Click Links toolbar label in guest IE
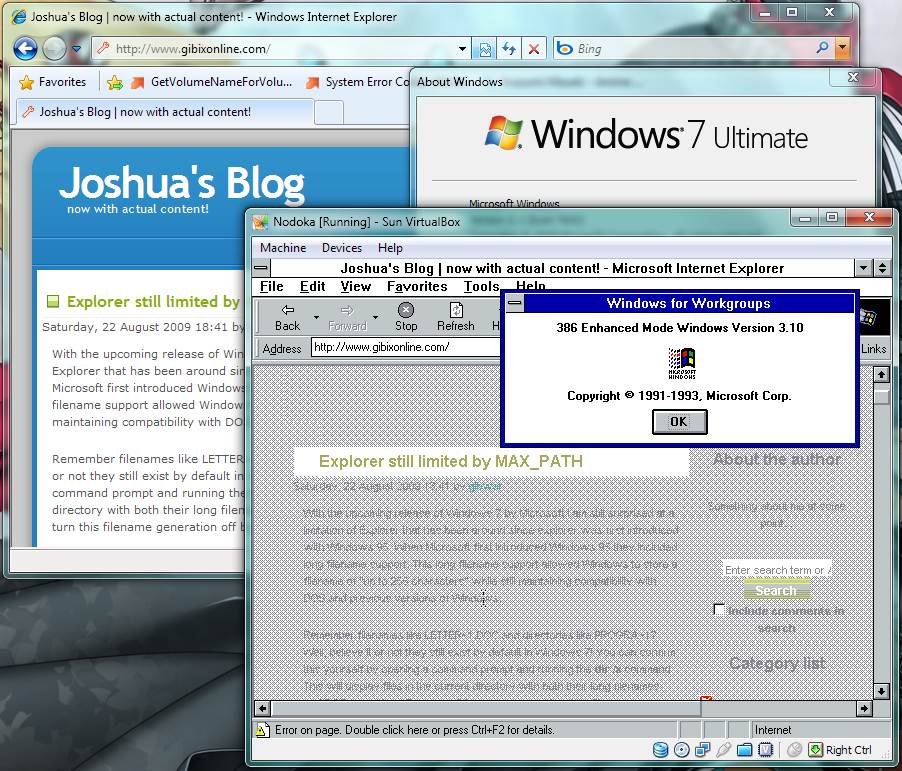 (x=873, y=349)
